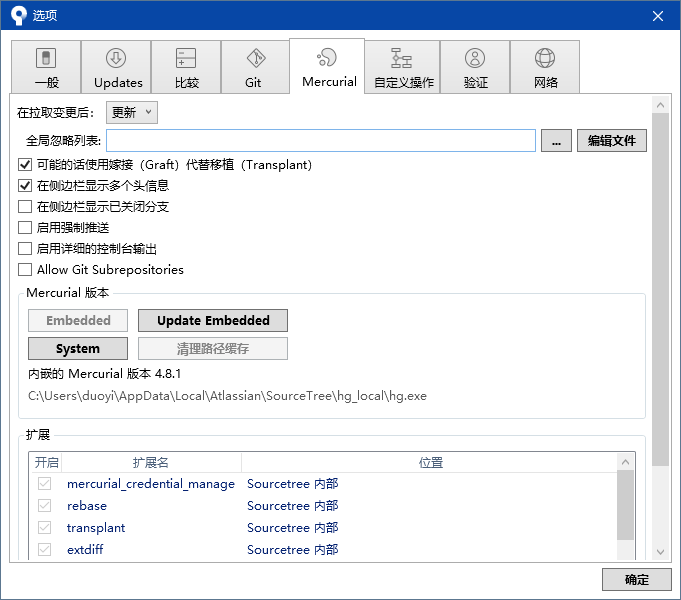Toggle rebase extension checkbox

tap(44, 505)
